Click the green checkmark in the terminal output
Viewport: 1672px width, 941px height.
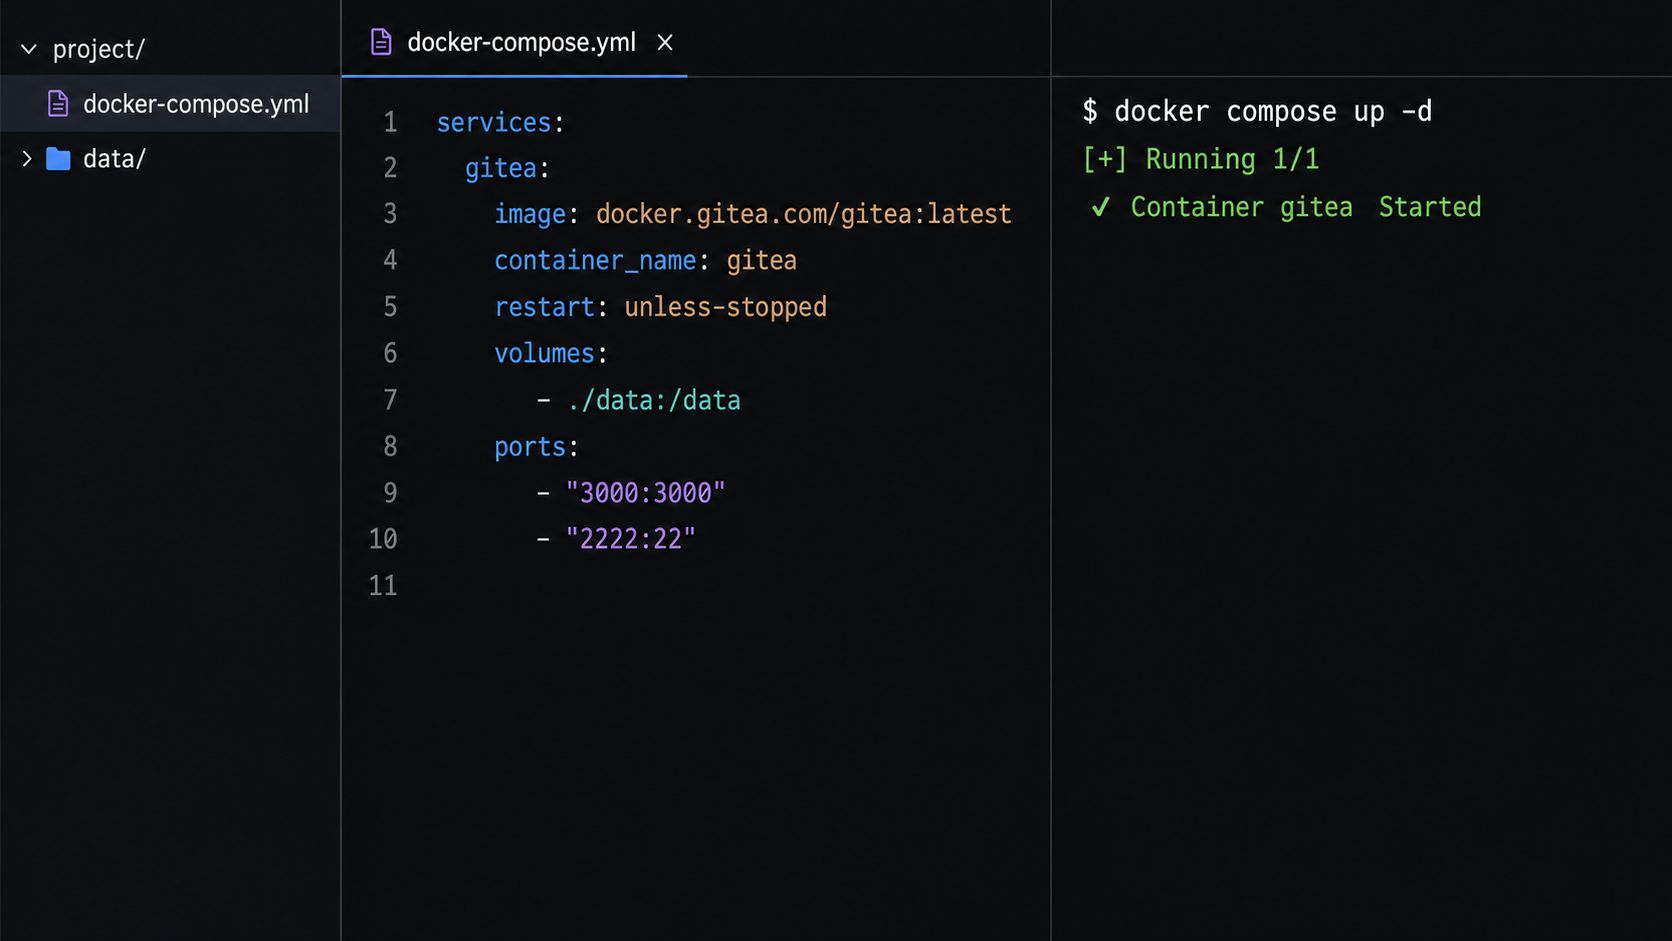[x=1100, y=207]
